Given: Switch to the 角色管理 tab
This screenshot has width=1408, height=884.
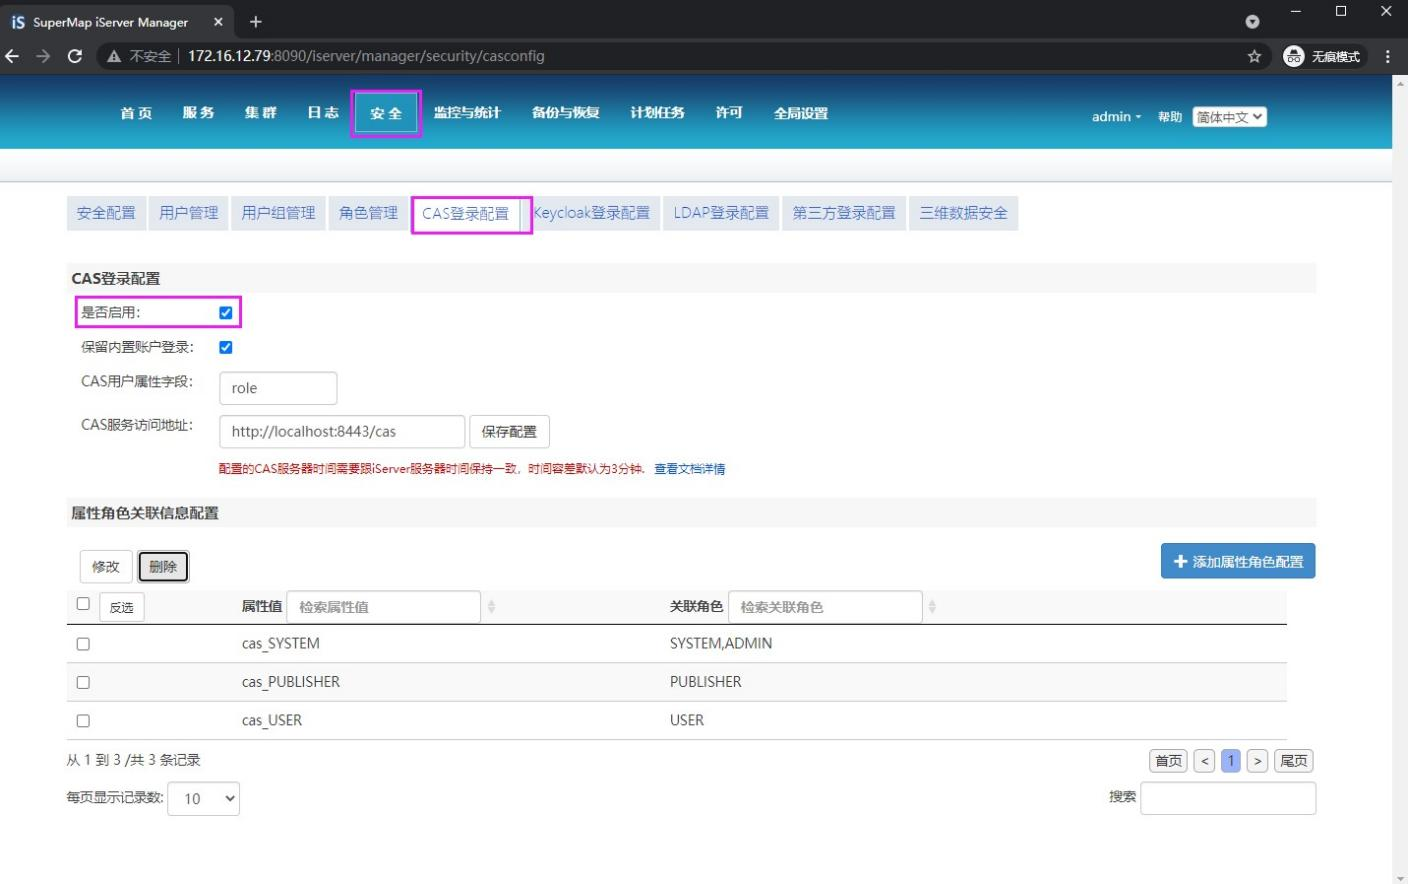Looking at the screenshot, I should [x=368, y=213].
